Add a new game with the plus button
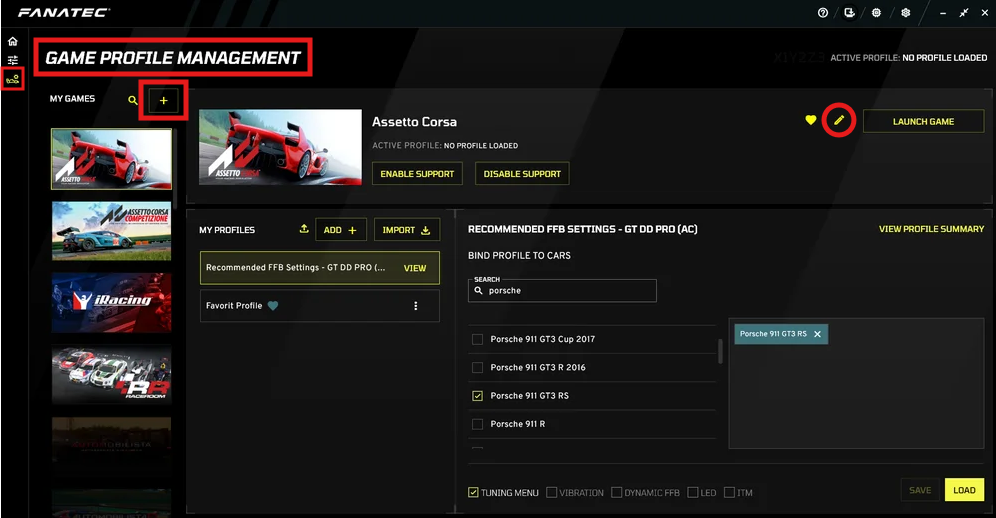The height and width of the screenshot is (518, 996). tap(163, 100)
